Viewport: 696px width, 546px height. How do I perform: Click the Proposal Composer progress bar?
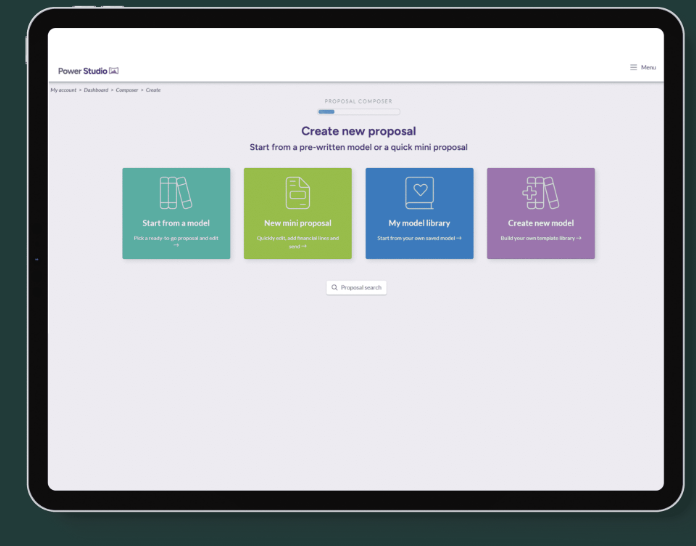click(x=359, y=112)
